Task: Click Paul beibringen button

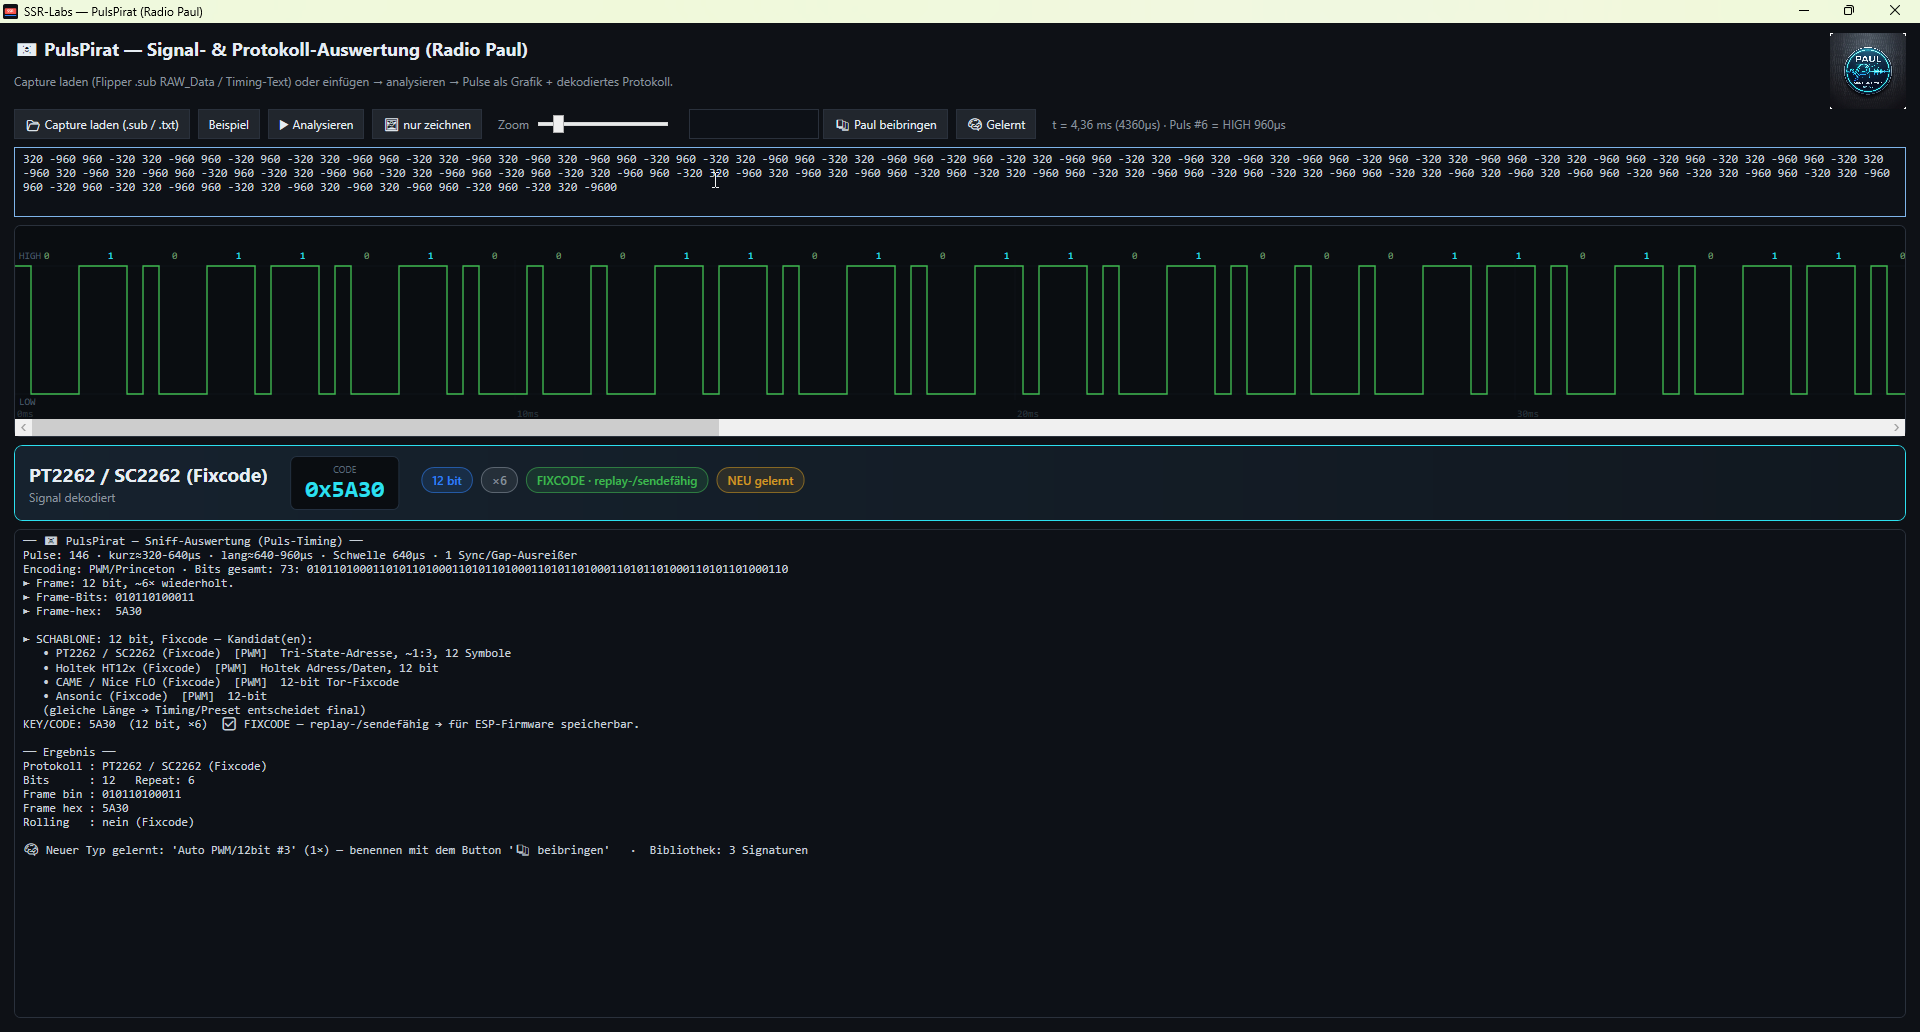Action: click(886, 125)
